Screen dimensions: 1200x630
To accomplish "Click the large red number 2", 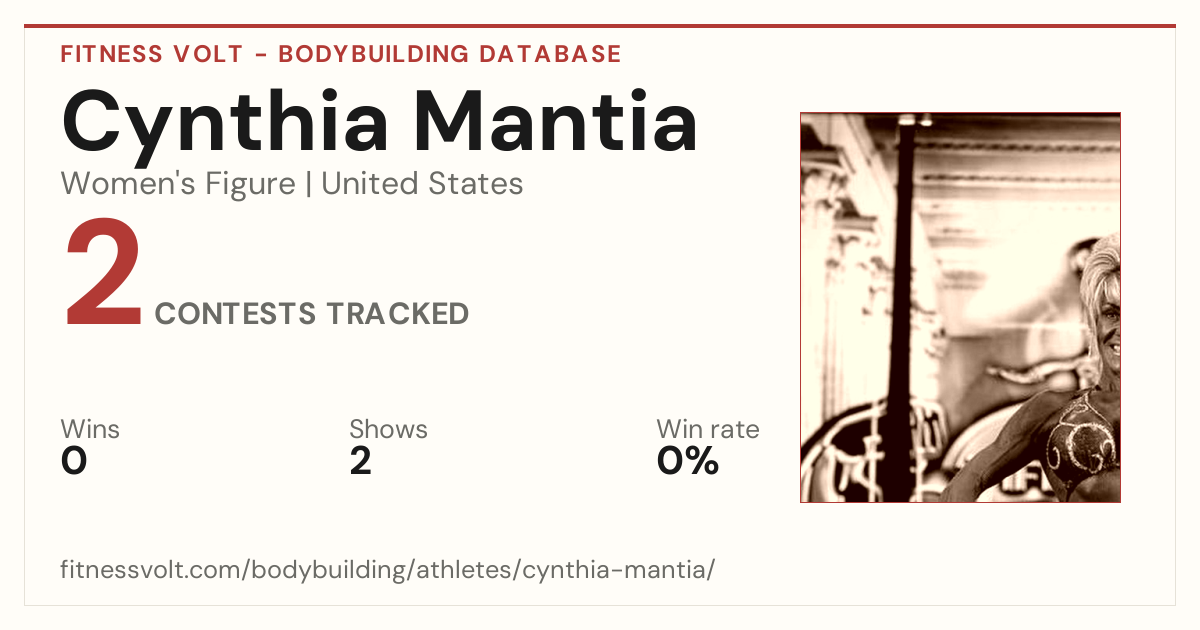I will [103, 276].
